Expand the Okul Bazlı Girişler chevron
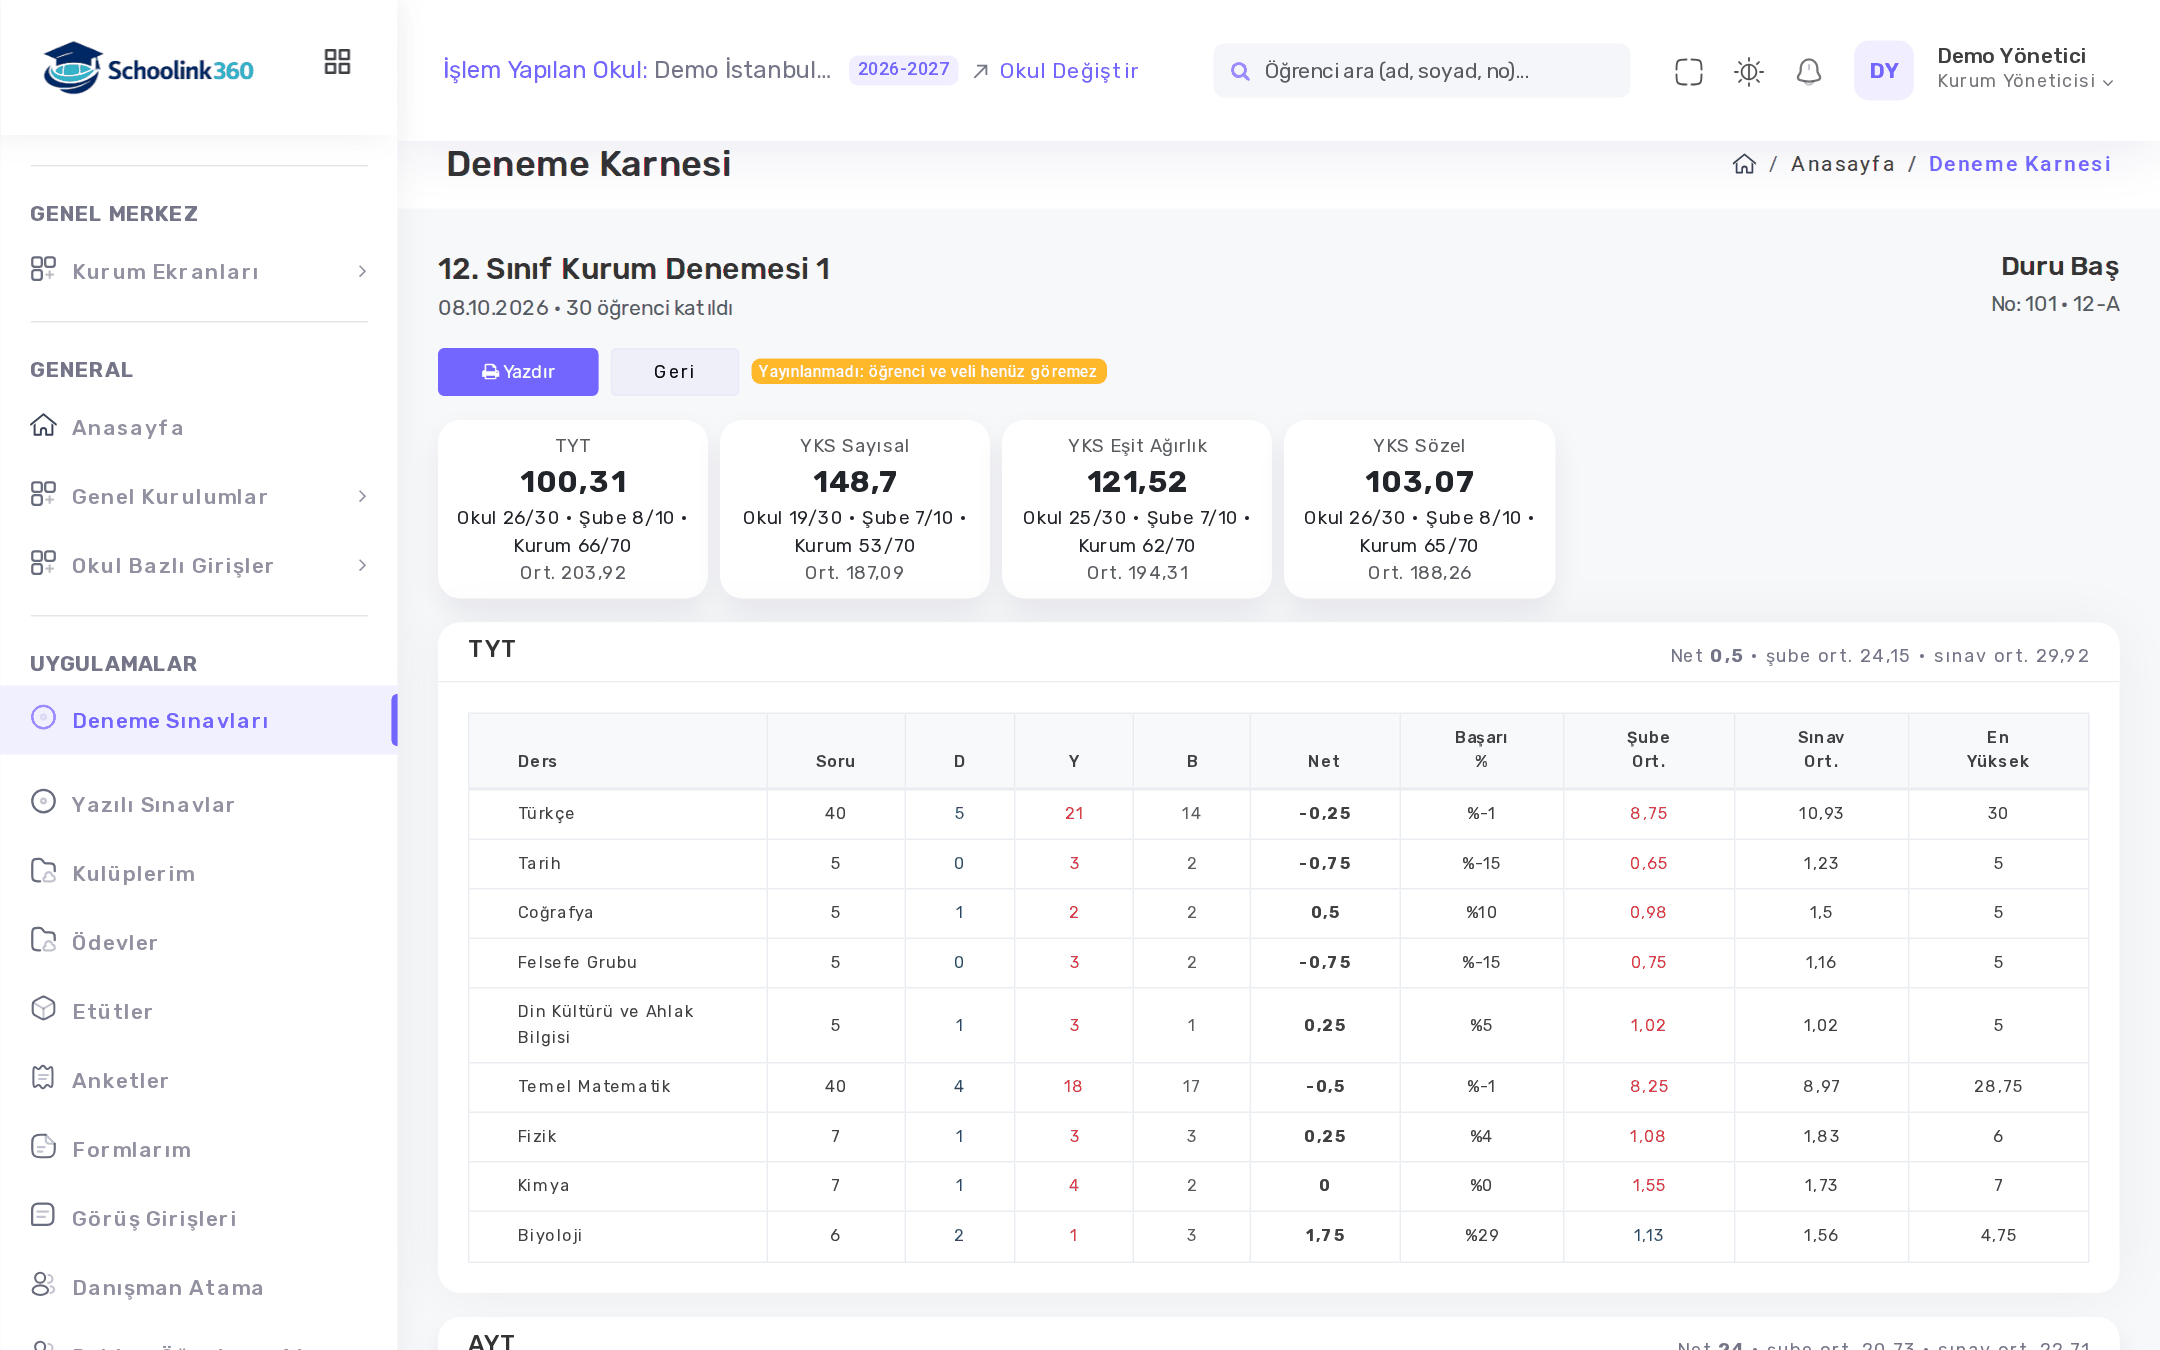The height and width of the screenshot is (1350, 2160). click(x=362, y=566)
